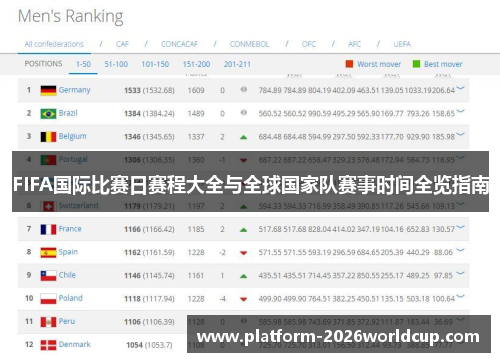Expand the Switzerland row details chevron
This screenshot has height=362, width=500.
click(x=461, y=204)
